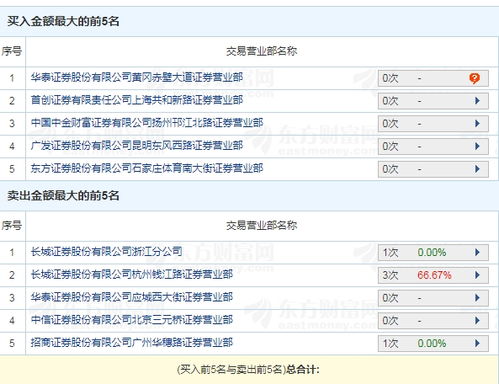Open 长城证券 杭州钱江路证券营业部 link
Screen dimensions: 499x384
click(132, 274)
